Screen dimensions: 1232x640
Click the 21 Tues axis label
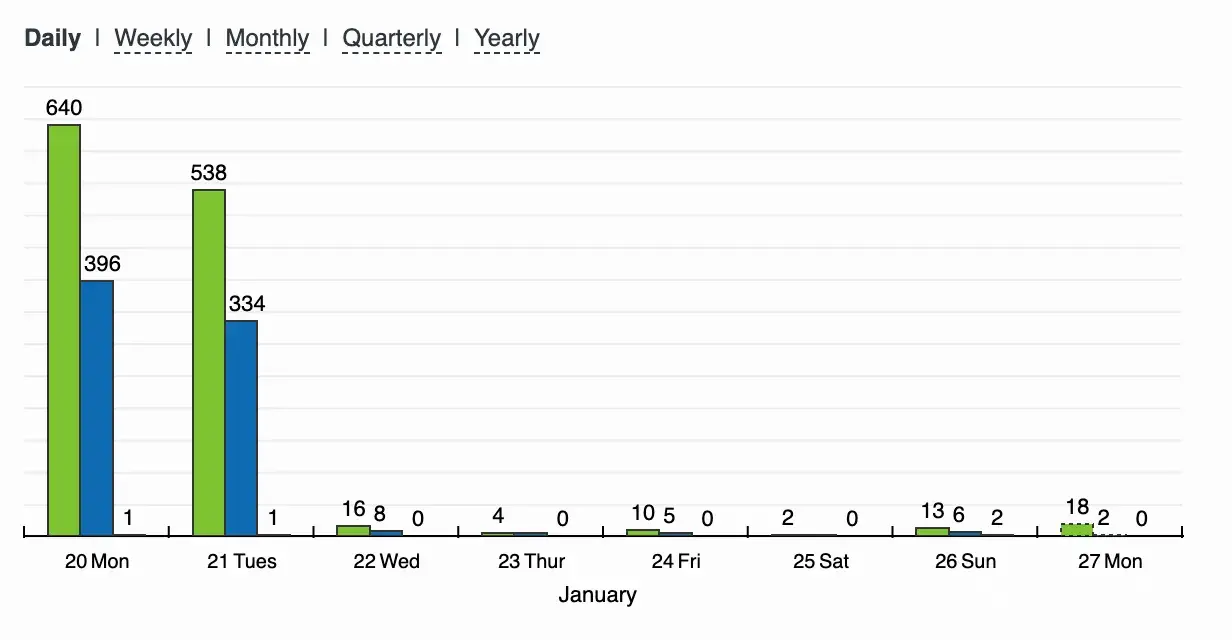point(242,561)
